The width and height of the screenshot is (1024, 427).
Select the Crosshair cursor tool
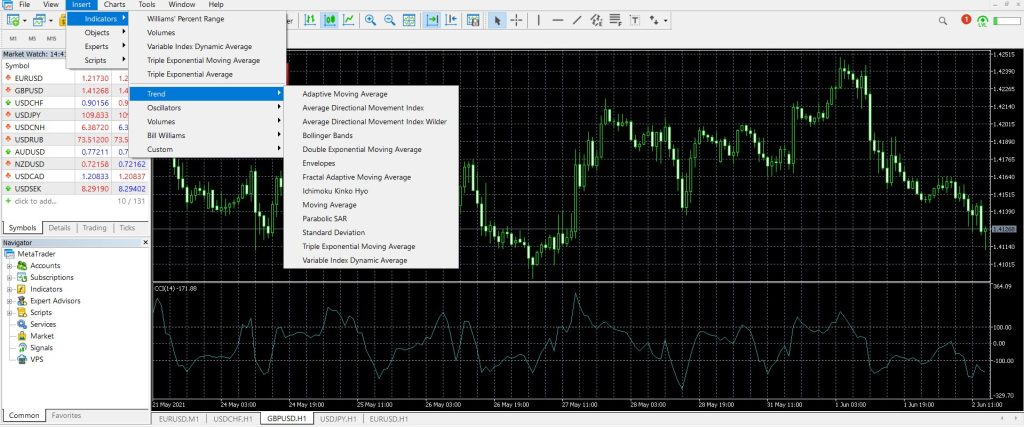coord(516,20)
